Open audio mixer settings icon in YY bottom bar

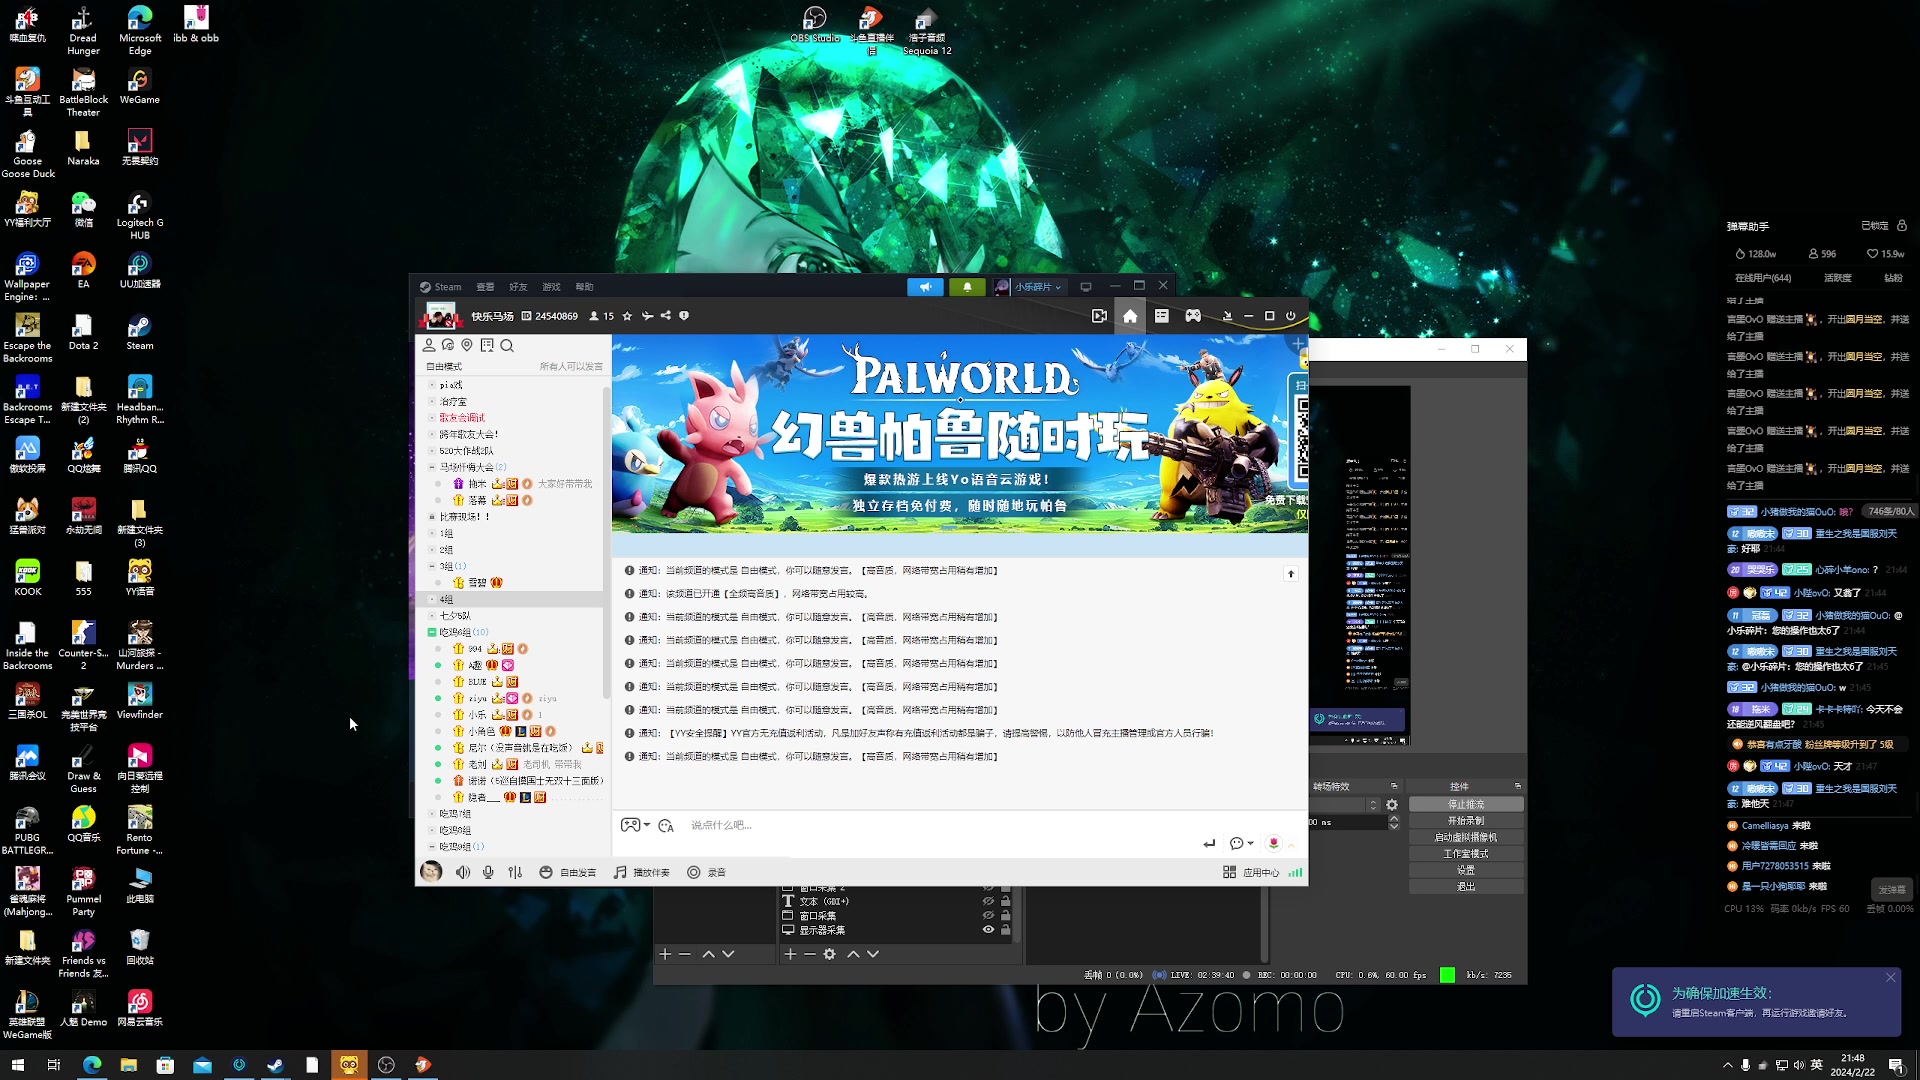tap(515, 872)
